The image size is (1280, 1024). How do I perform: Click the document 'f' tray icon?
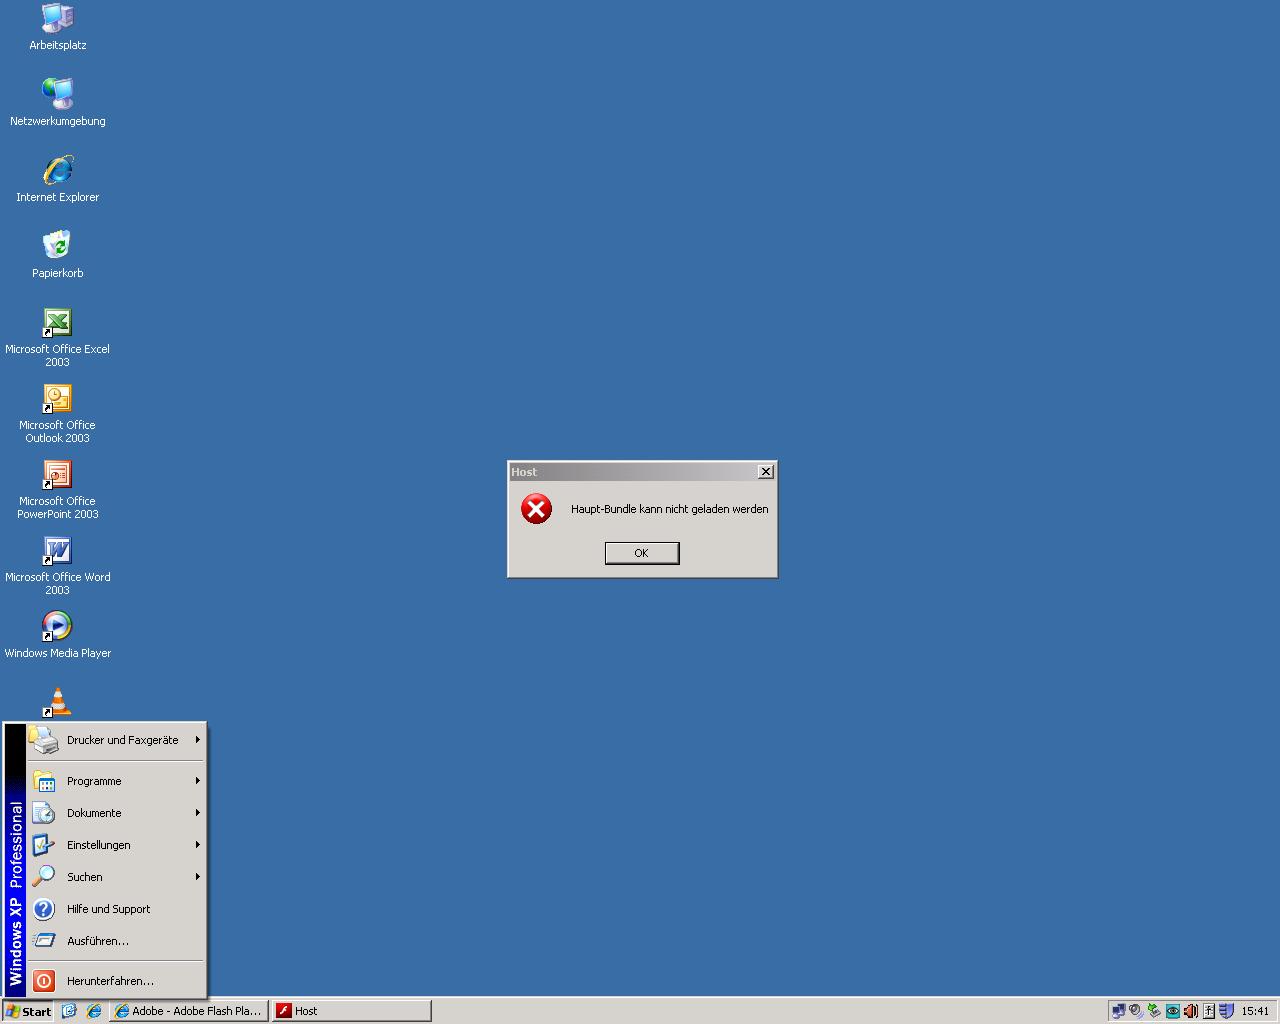click(x=1208, y=1011)
